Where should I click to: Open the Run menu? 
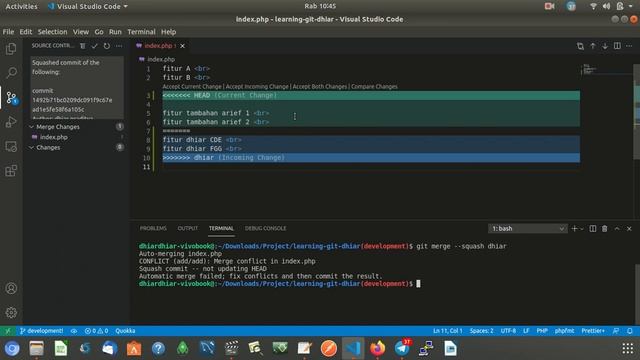(x=115, y=32)
